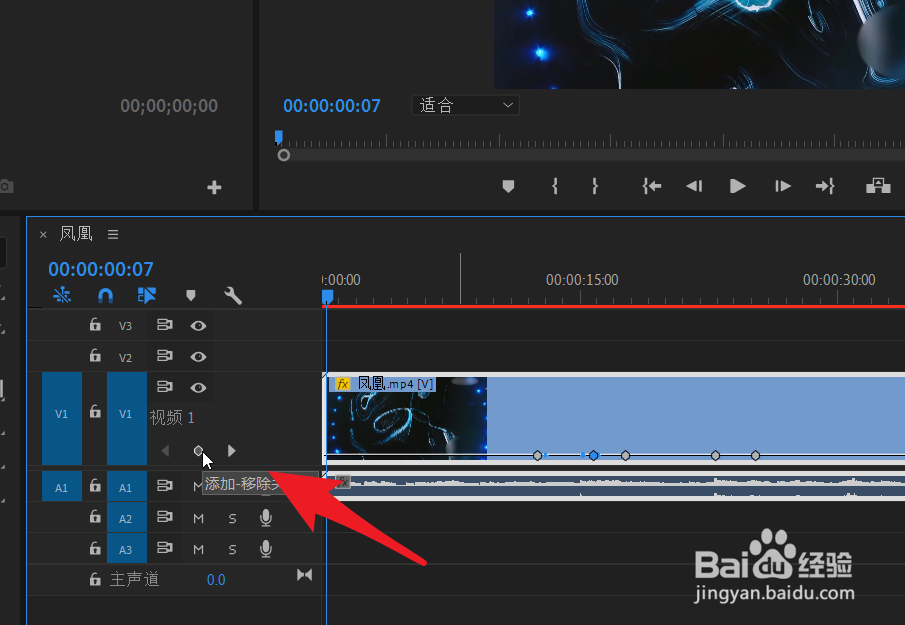Click the Add Marker button in program monitor
This screenshot has width=905, height=625.
coord(508,186)
